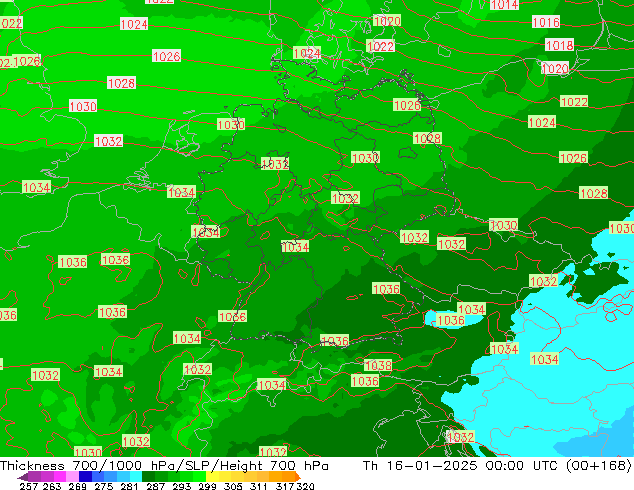This screenshot has width=634, height=490.
Task: Pick the cyan swatch in the color scale
Action: (136, 476)
